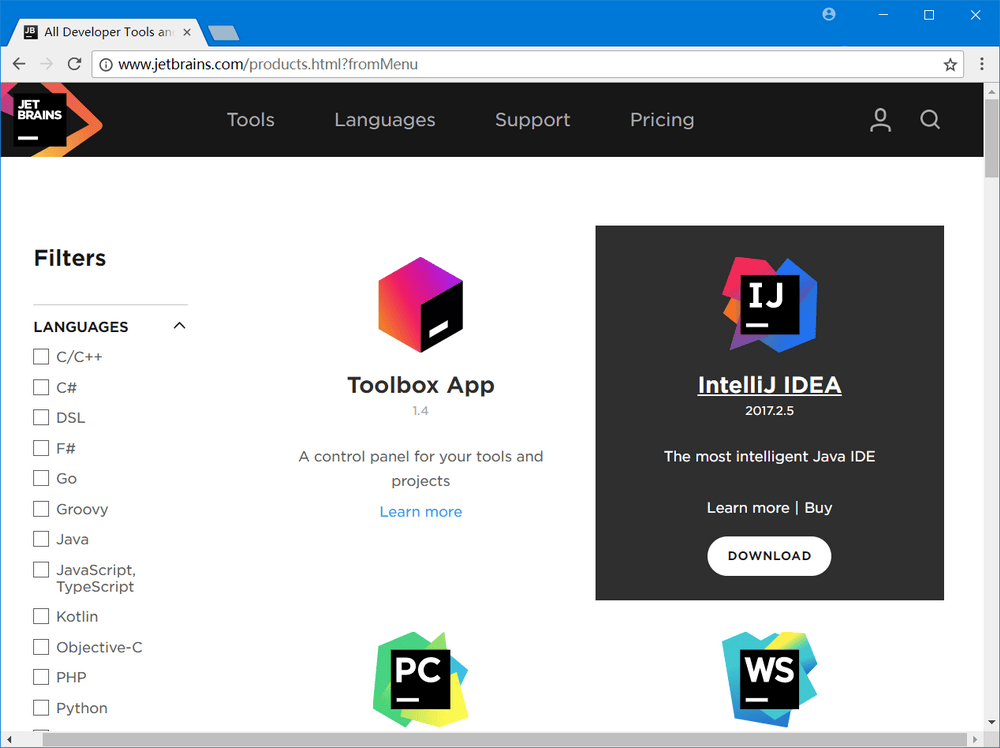The height and width of the screenshot is (748, 1000).
Task: Click the IntelliJ IDEA IJ logo
Action: (769, 305)
